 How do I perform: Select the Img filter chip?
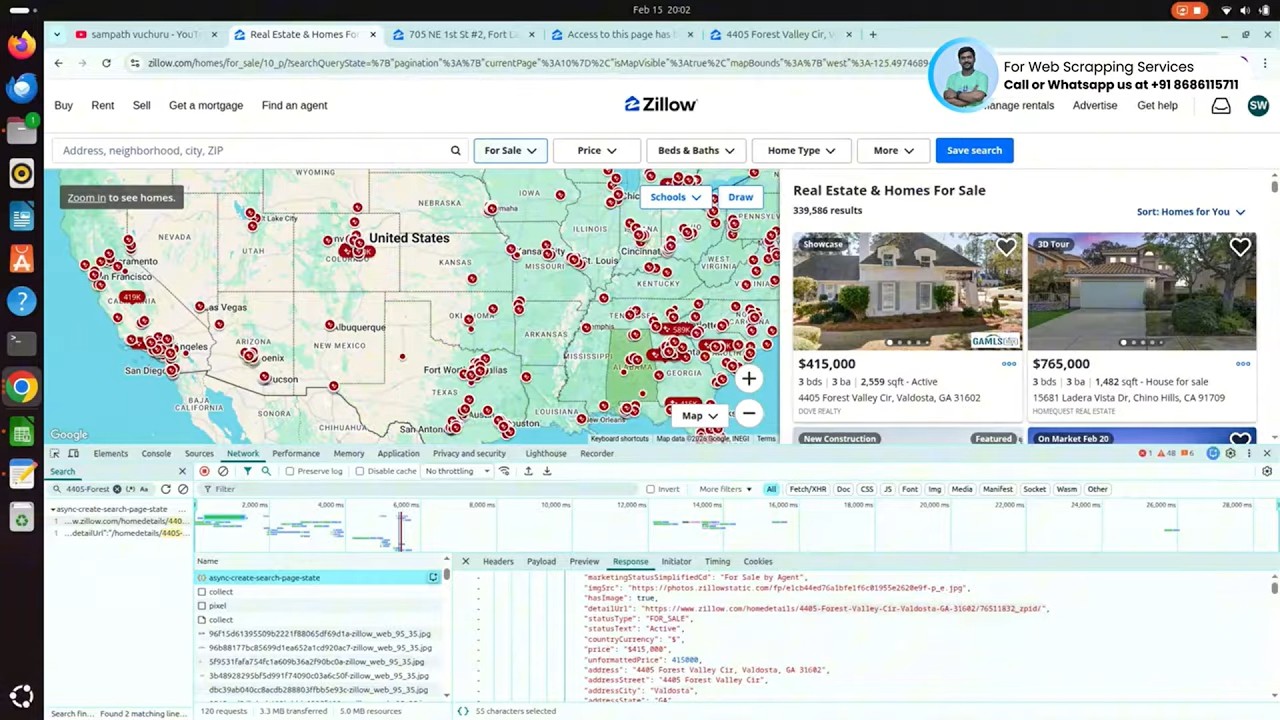(934, 489)
